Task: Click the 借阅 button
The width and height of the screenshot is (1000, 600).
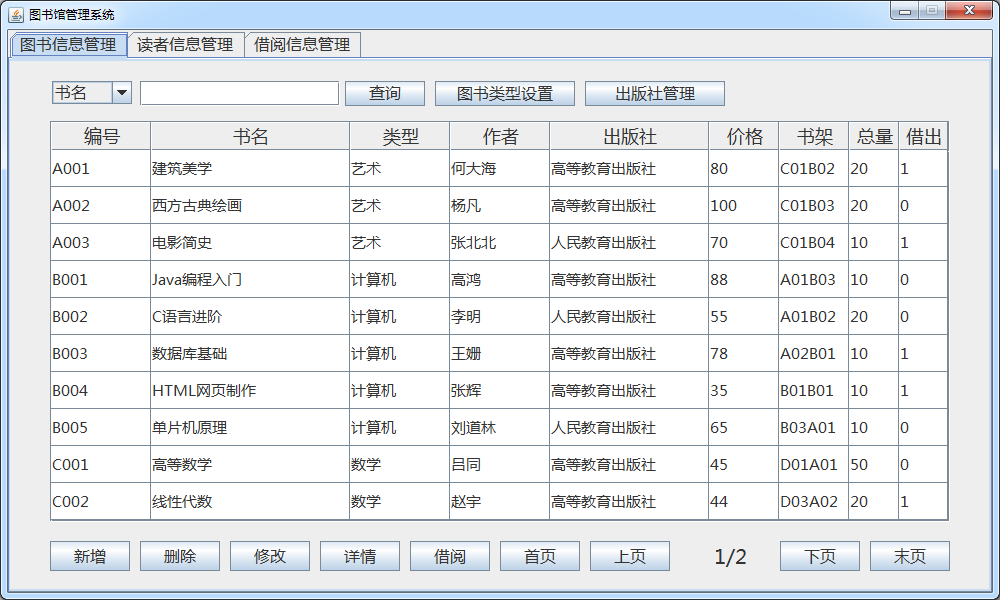Action: tap(450, 556)
